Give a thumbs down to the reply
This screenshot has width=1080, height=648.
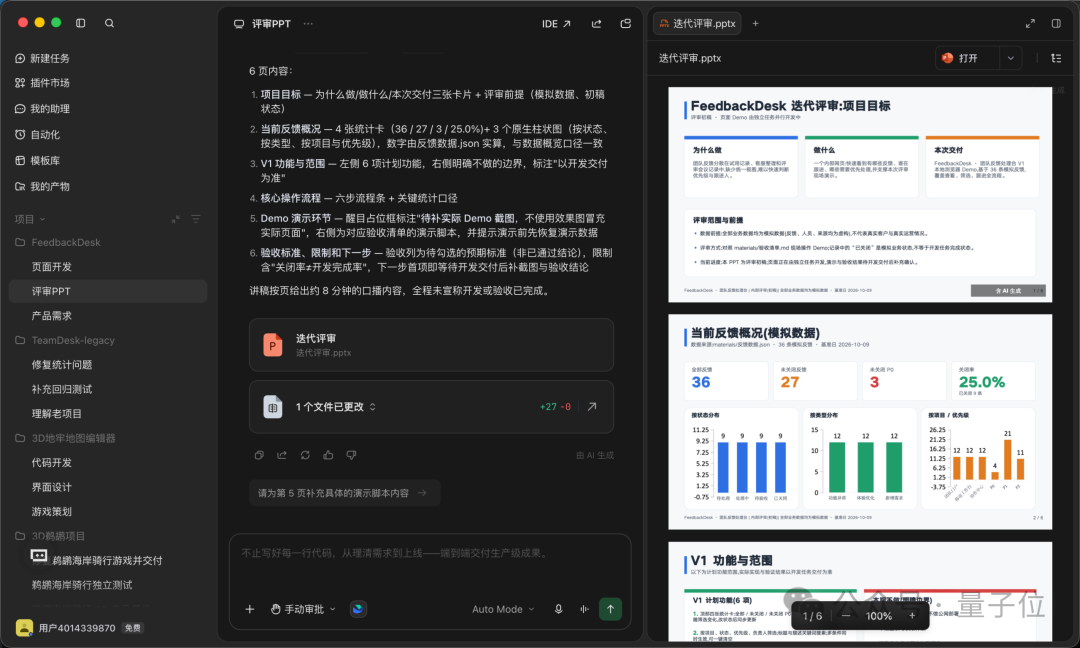pos(351,455)
